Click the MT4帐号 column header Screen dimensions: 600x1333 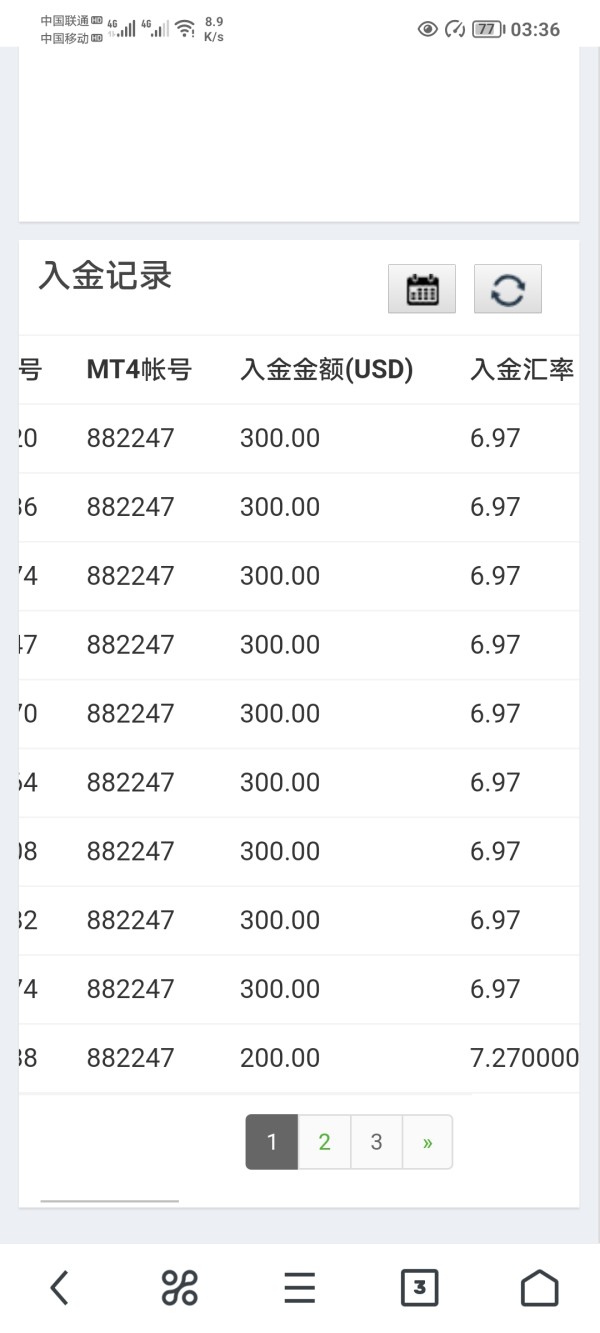(139, 370)
